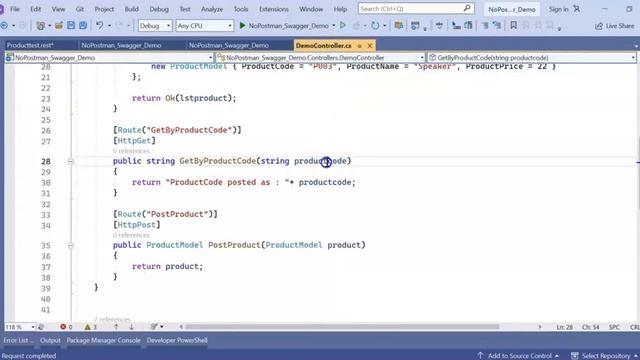
Task: Open the DemoController class navigation dropdown
Action: click(x=321, y=58)
